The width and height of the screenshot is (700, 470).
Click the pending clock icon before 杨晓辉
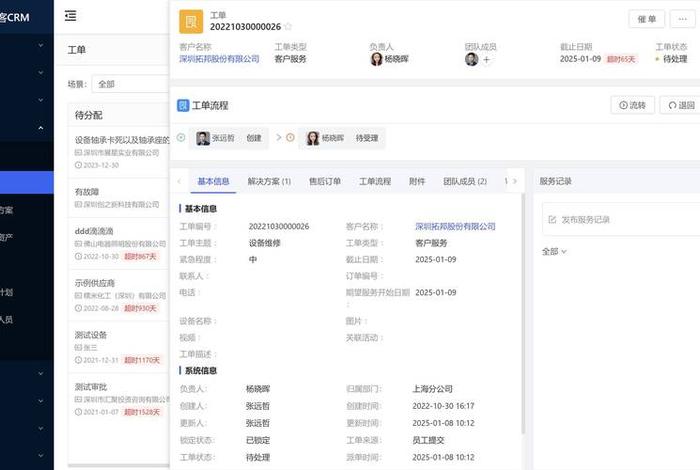coord(290,137)
